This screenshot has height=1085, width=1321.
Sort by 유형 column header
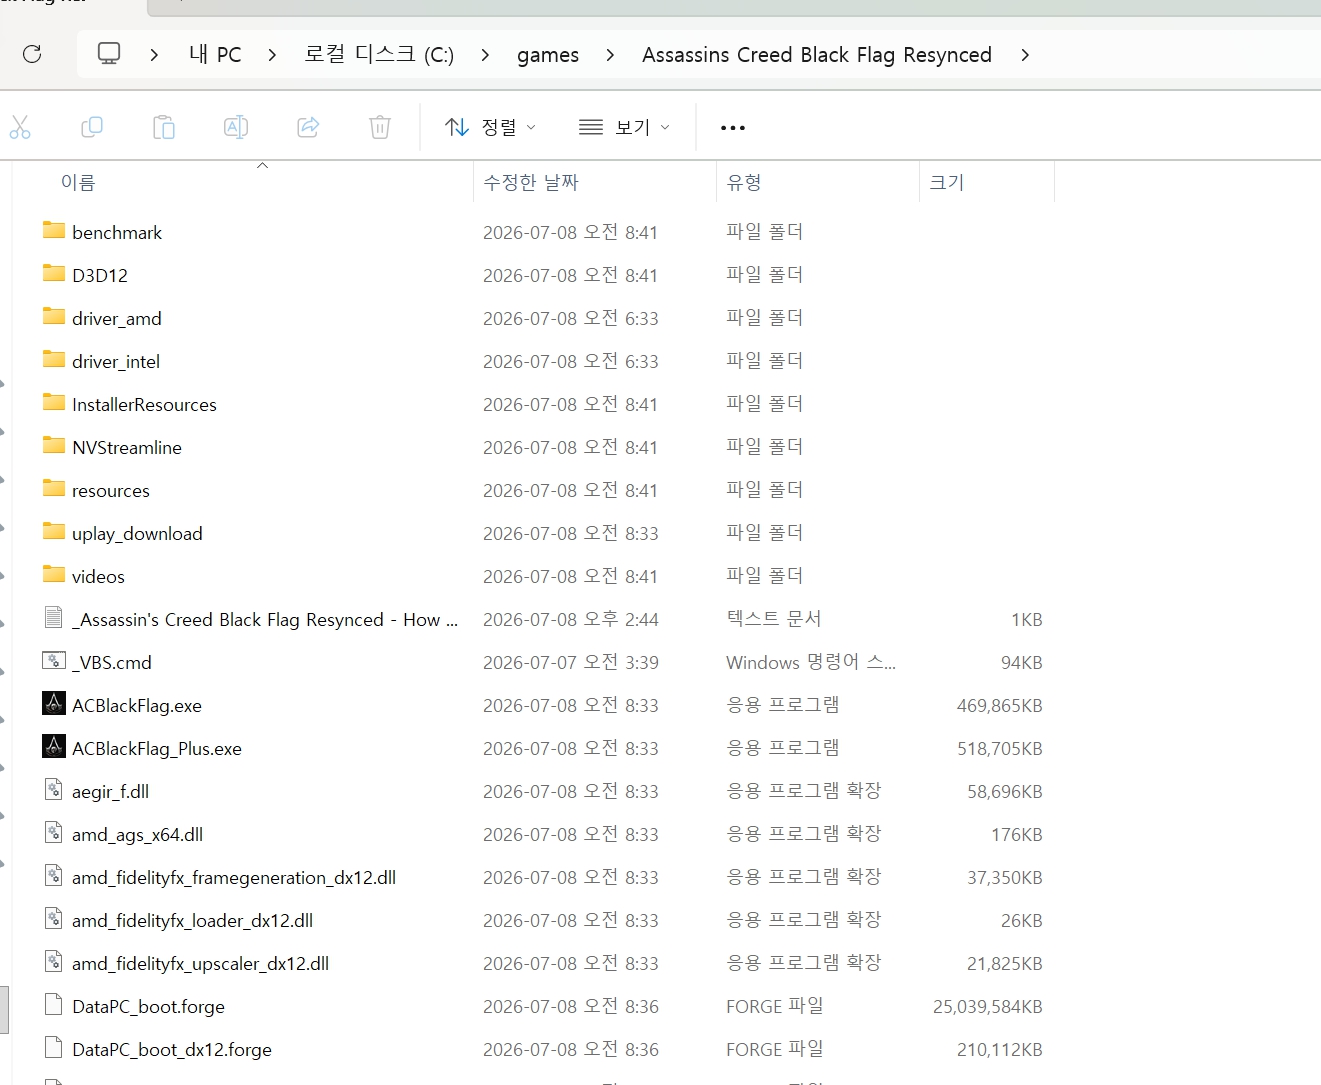(744, 182)
